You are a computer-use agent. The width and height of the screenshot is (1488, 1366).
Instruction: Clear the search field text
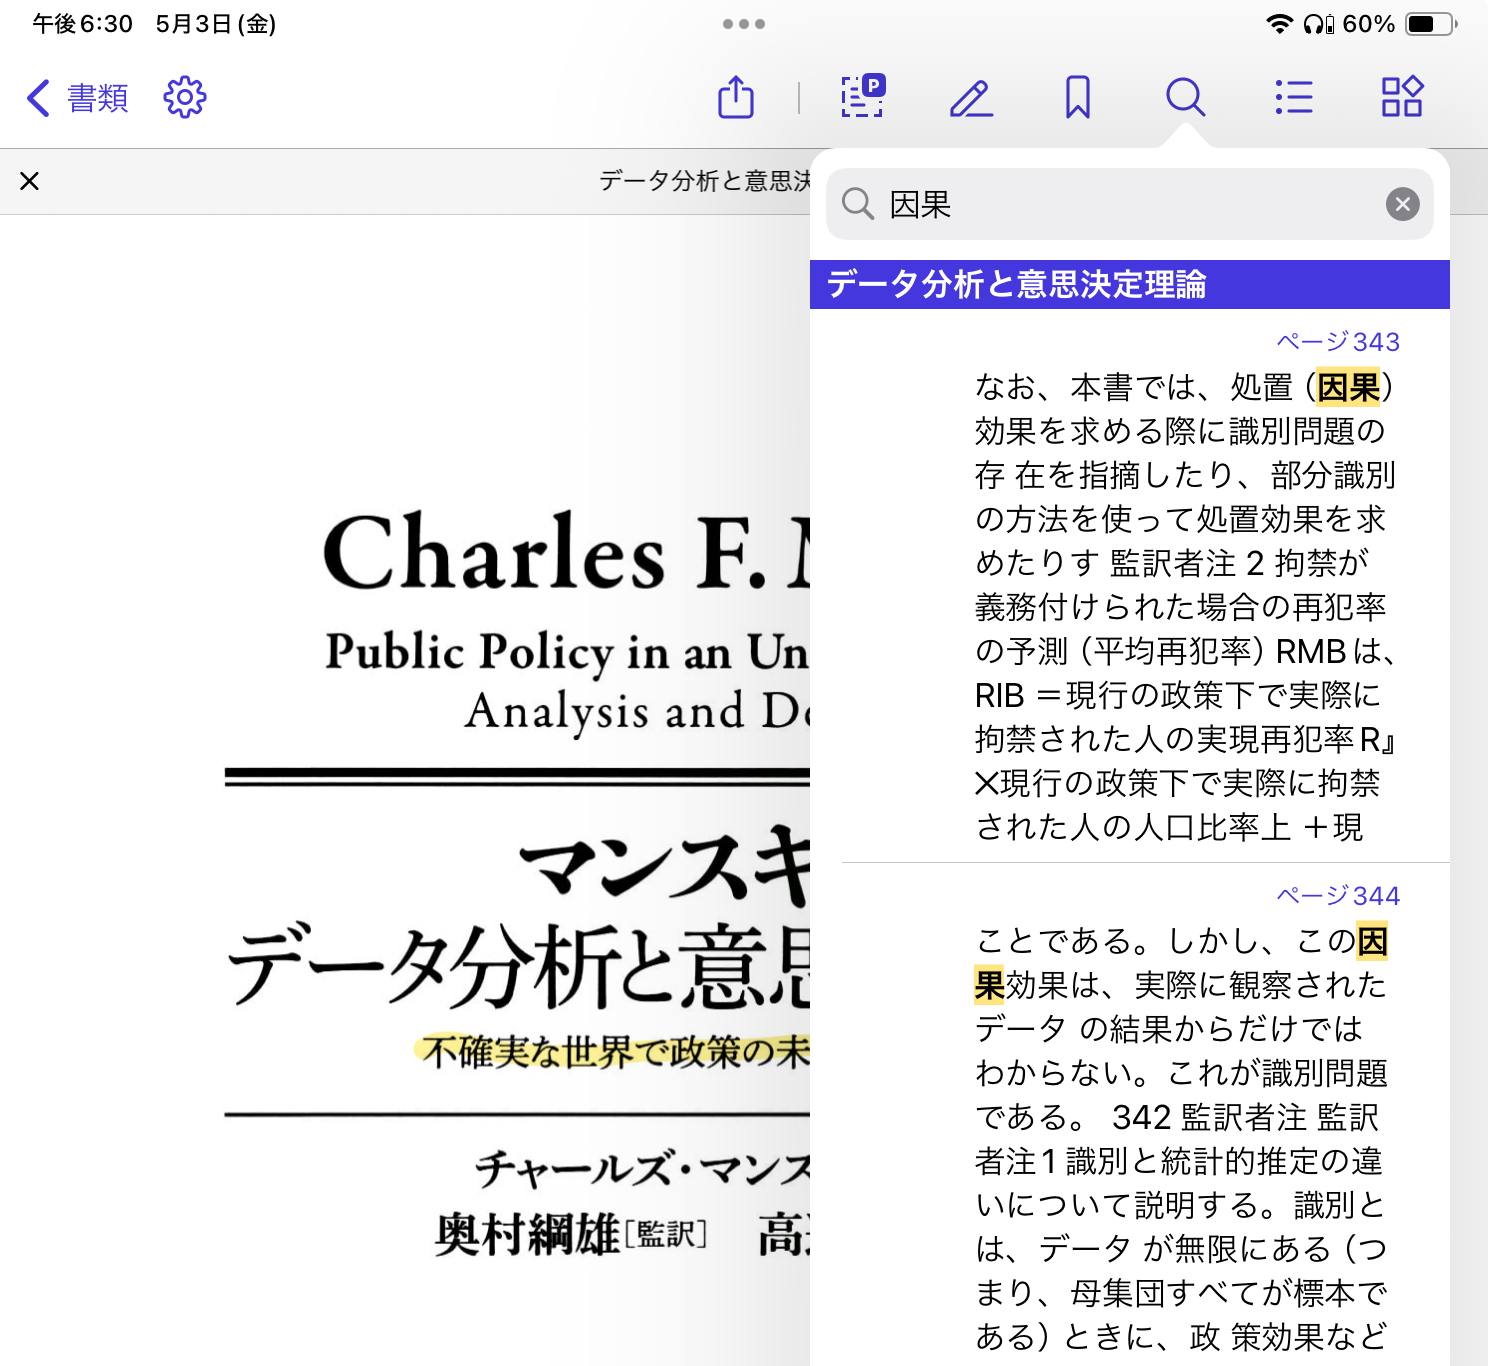coord(1402,204)
